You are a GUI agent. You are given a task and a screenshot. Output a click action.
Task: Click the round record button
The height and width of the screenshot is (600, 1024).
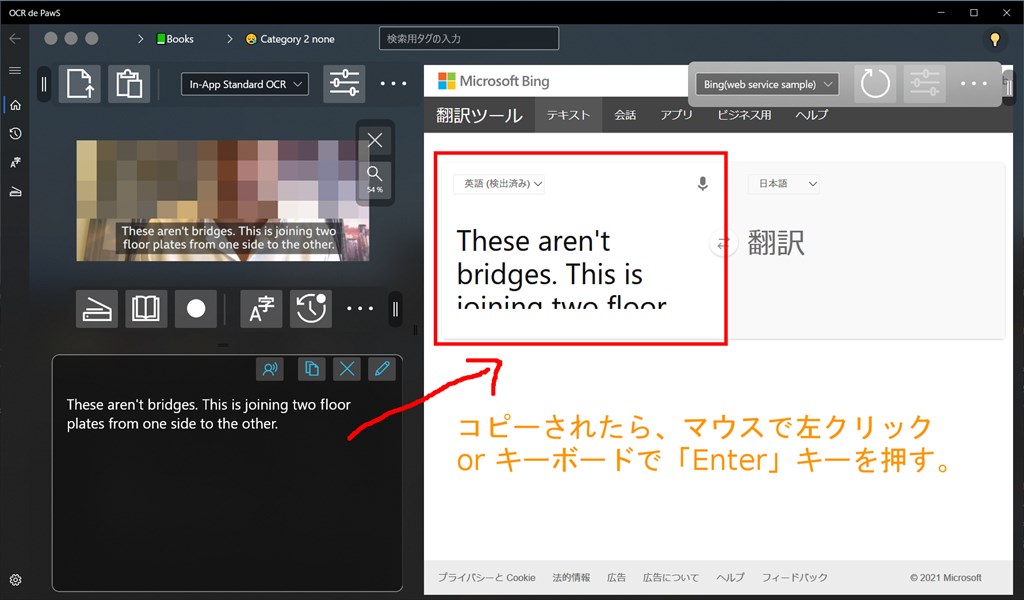click(196, 309)
